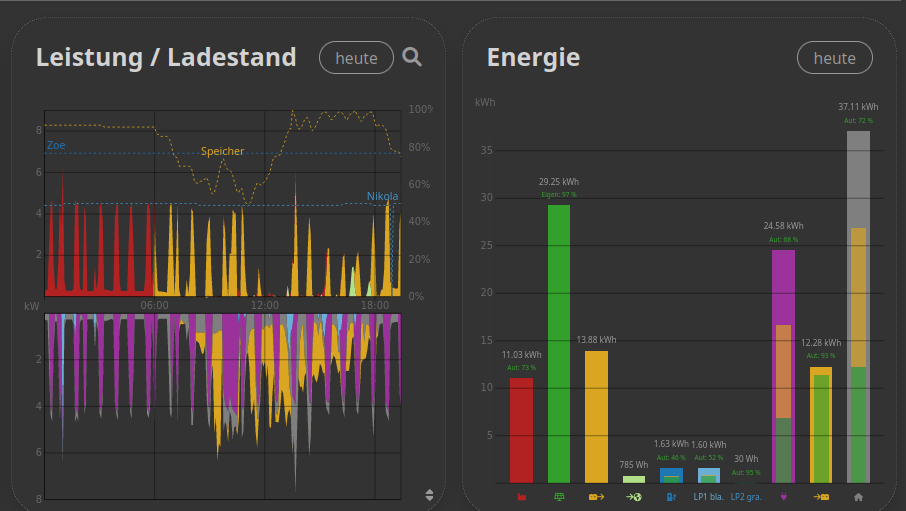Image resolution: width=906 pixels, height=511 pixels.
Task: Click the up-down arrows stepper under power graph
Action: point(429,495)
